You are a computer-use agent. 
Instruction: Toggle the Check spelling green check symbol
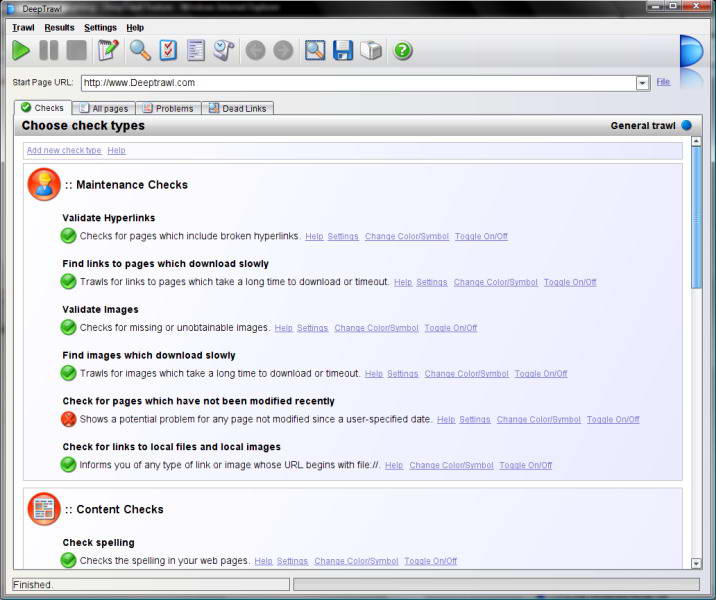(x=68, y=560)
